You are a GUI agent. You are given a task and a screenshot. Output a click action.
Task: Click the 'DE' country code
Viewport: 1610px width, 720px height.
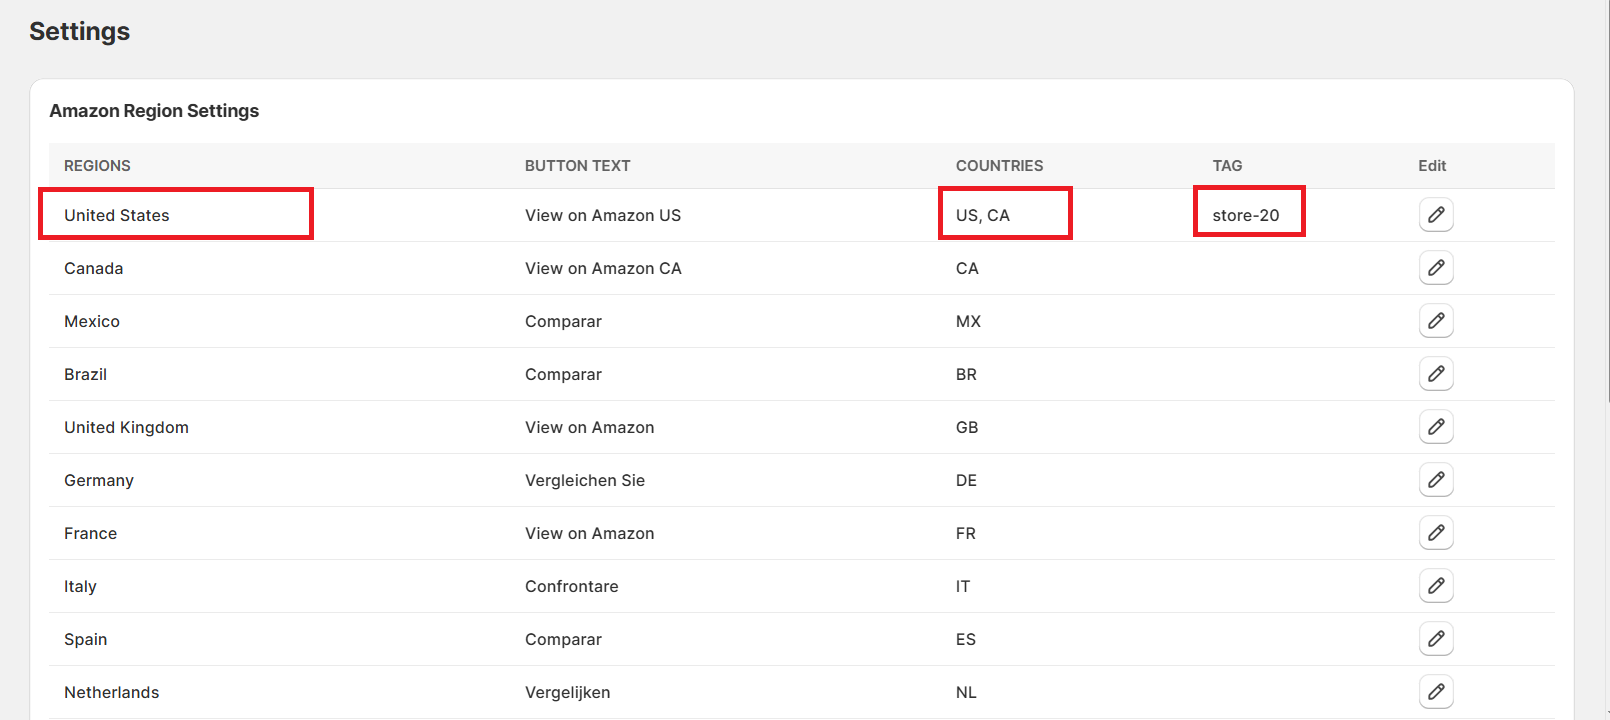coord(966,480)
